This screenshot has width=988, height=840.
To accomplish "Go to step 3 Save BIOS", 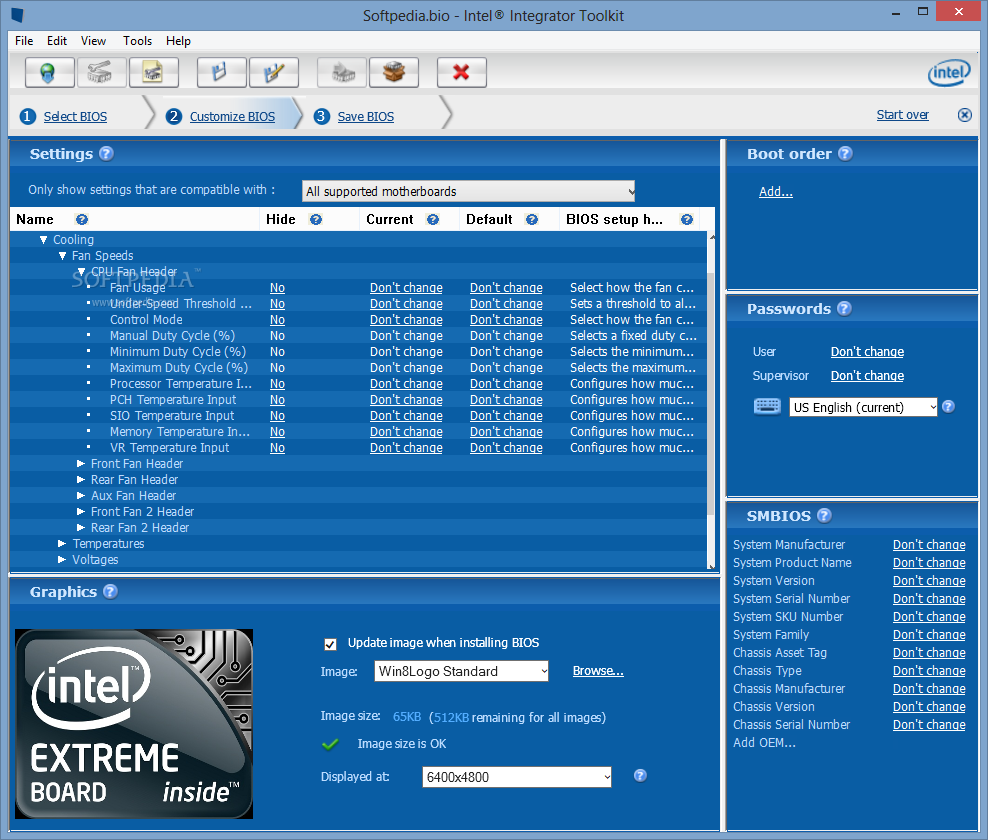I will 365,117.
